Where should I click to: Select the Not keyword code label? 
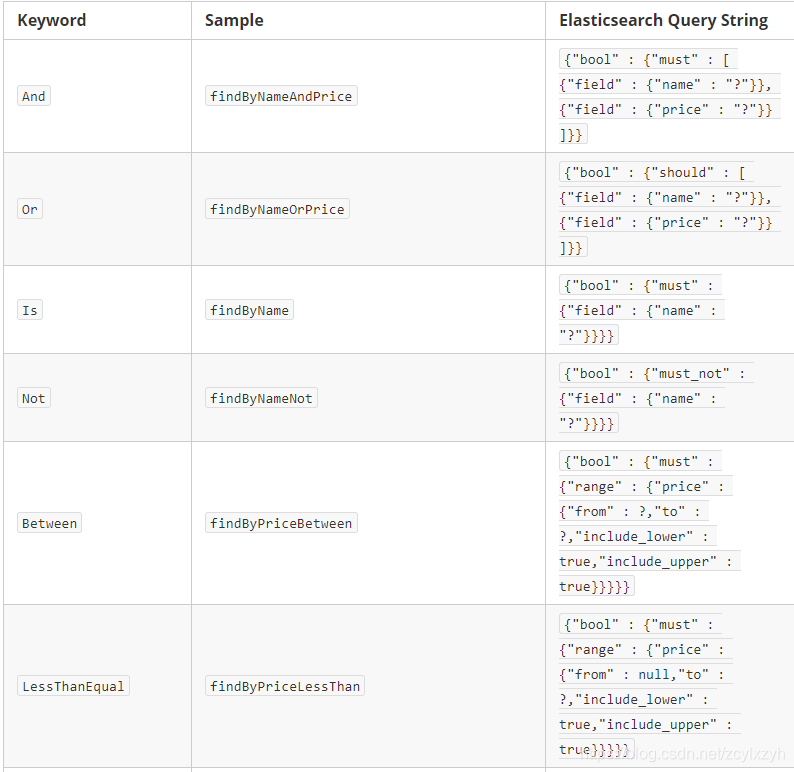tap(33, 398)
